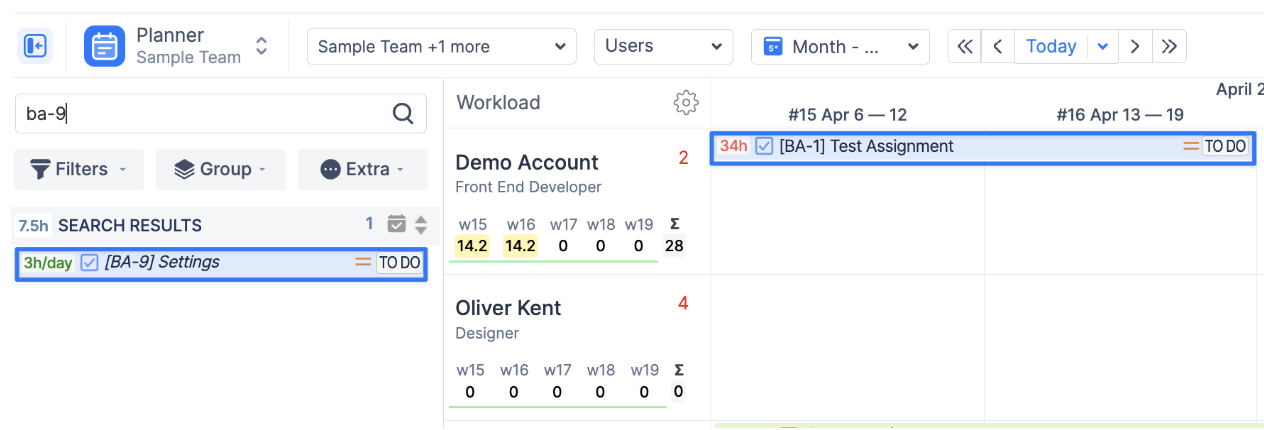Go to previous period arrow

click(997, 46)
